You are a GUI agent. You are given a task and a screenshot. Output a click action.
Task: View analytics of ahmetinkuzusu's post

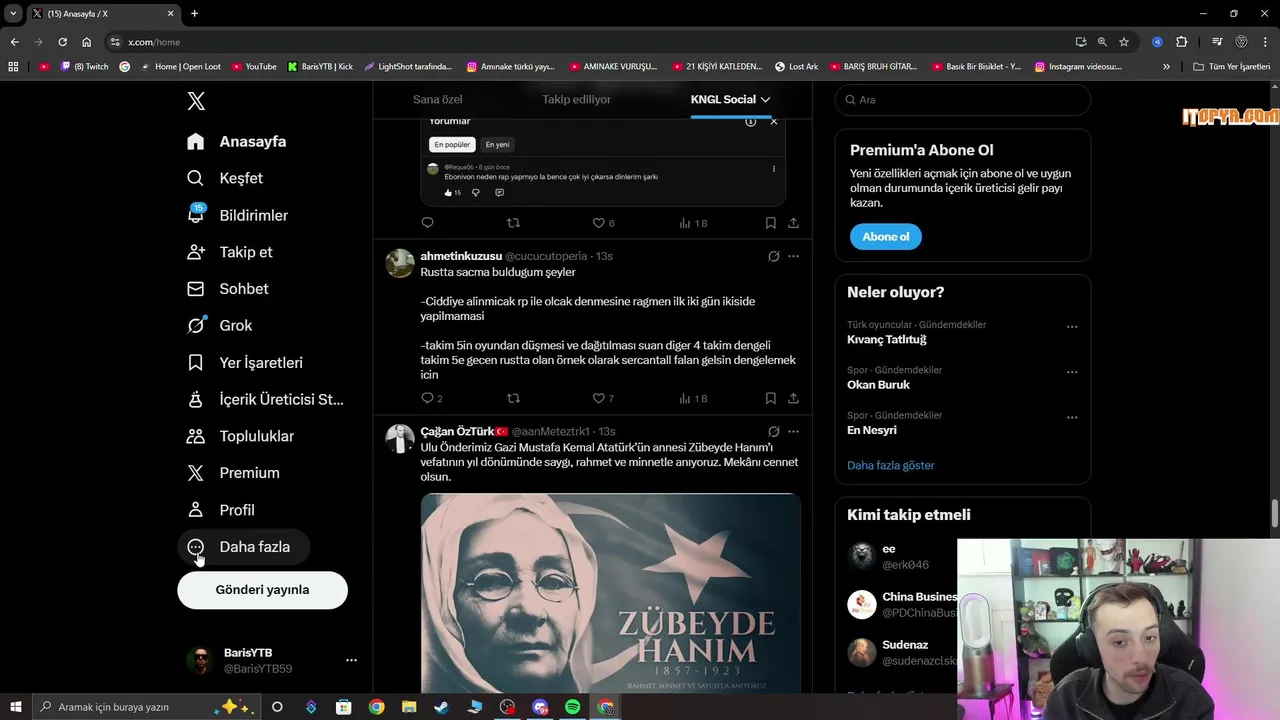coord(692,398)
